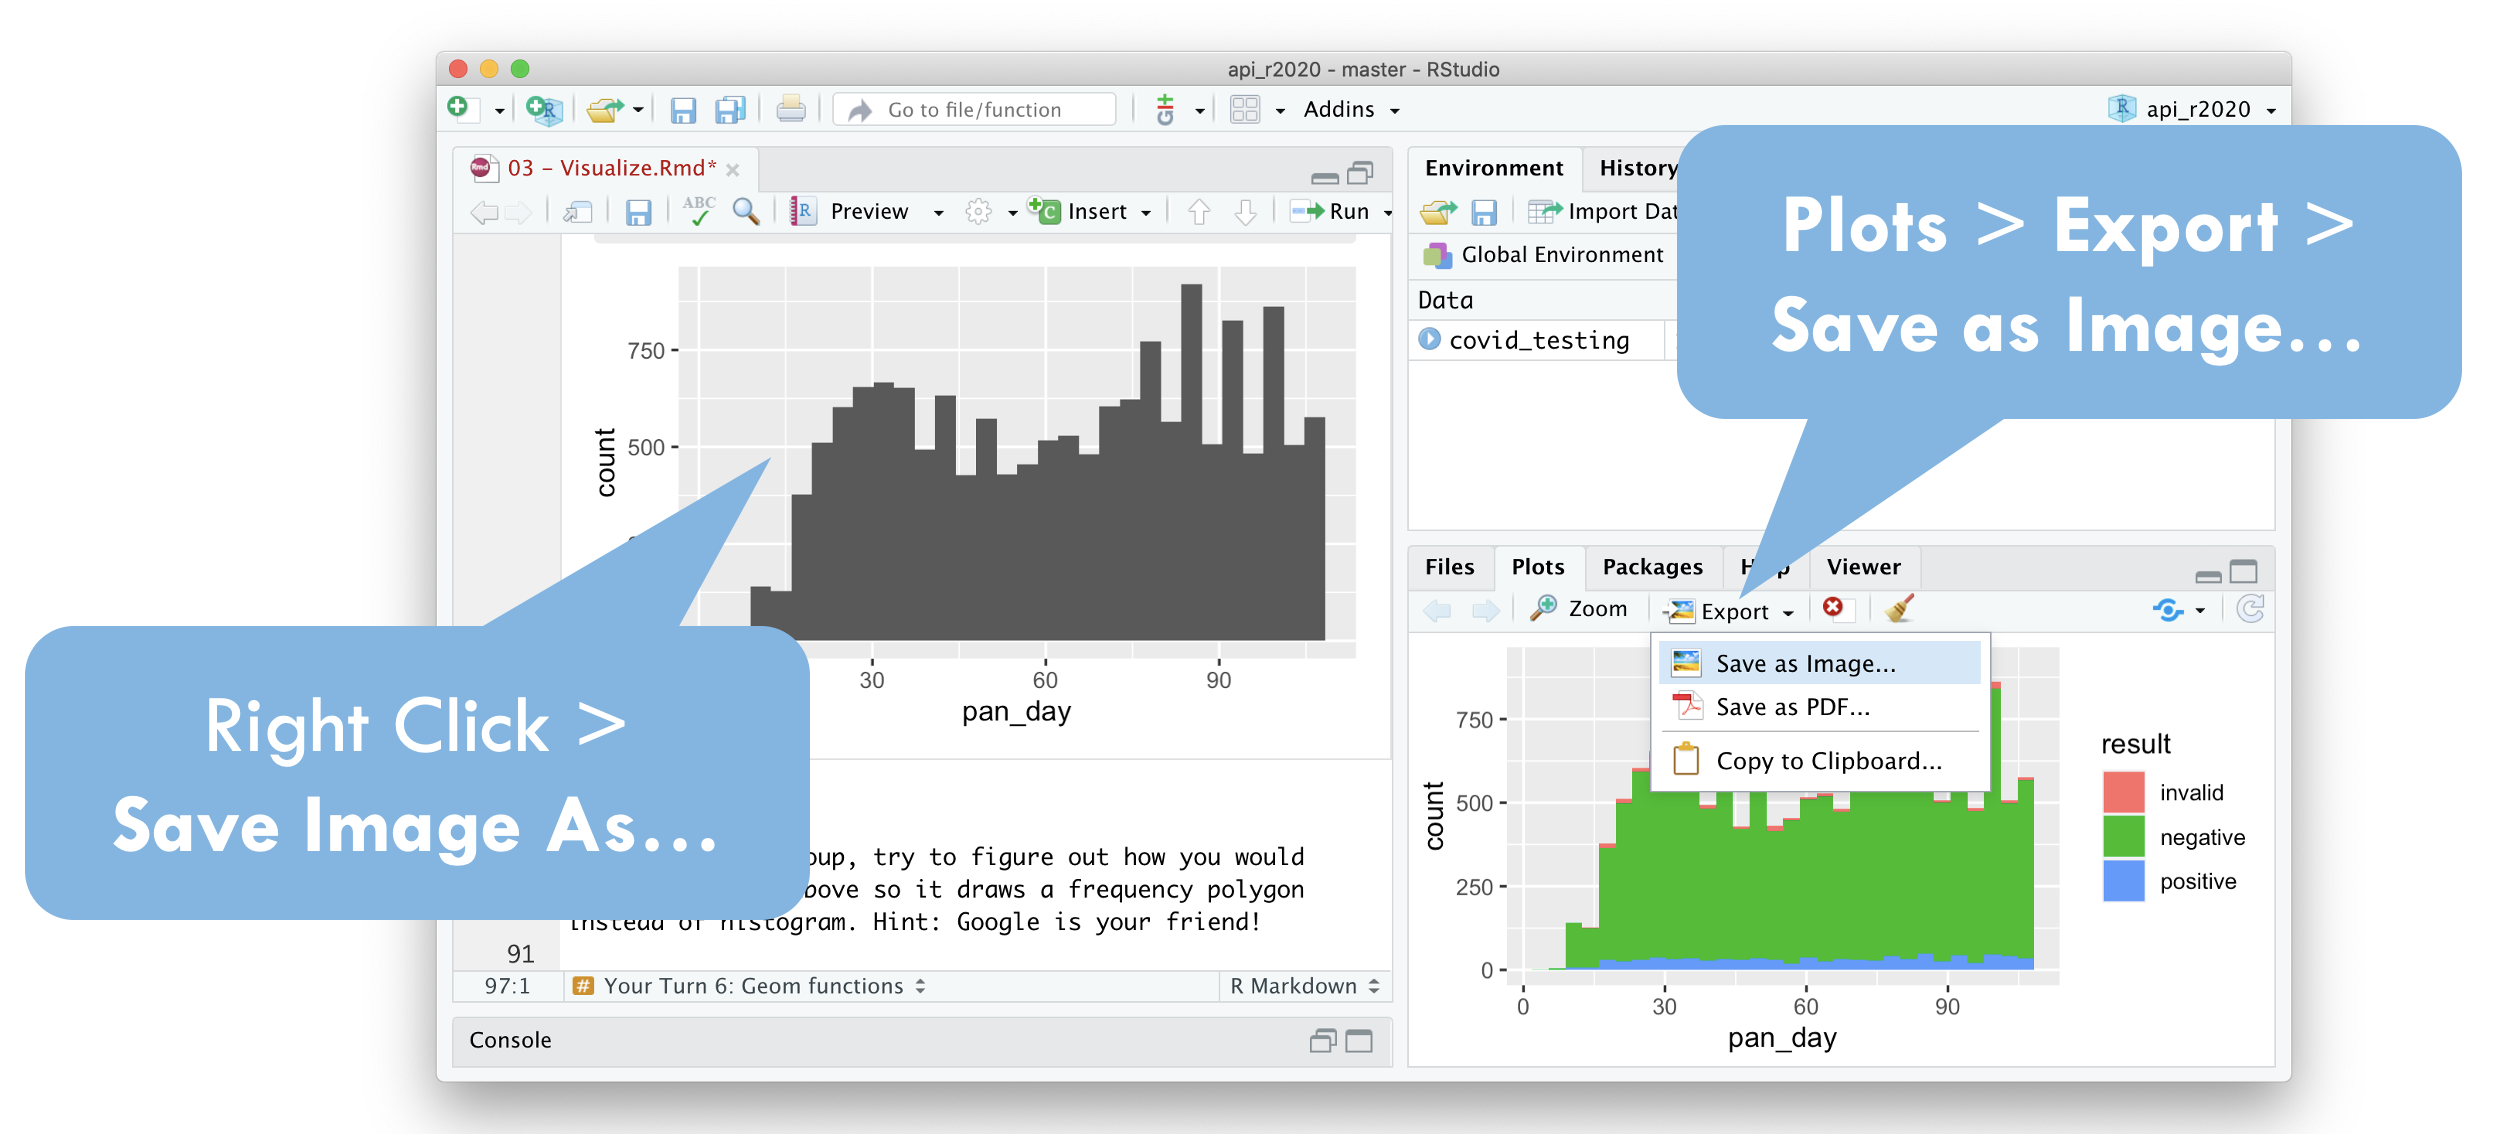Click the negative green legend swatch
This screenshot has height=1134, width=2496.
click(x=2123, y=837)
